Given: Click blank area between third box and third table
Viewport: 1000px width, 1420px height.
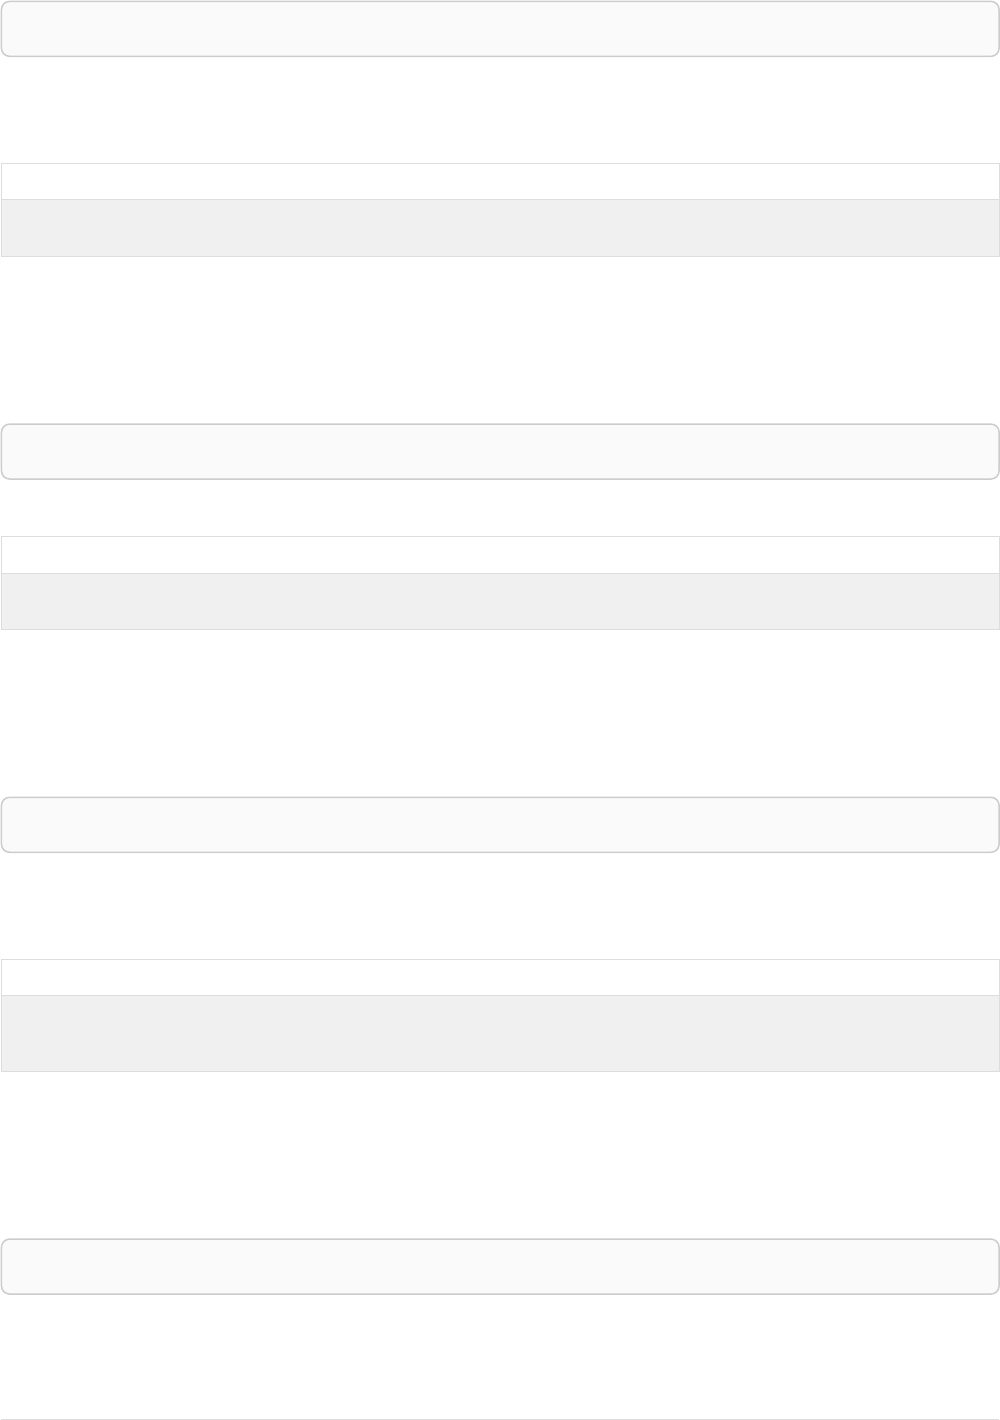Looking at the screenshot, I should pos(500,906).
